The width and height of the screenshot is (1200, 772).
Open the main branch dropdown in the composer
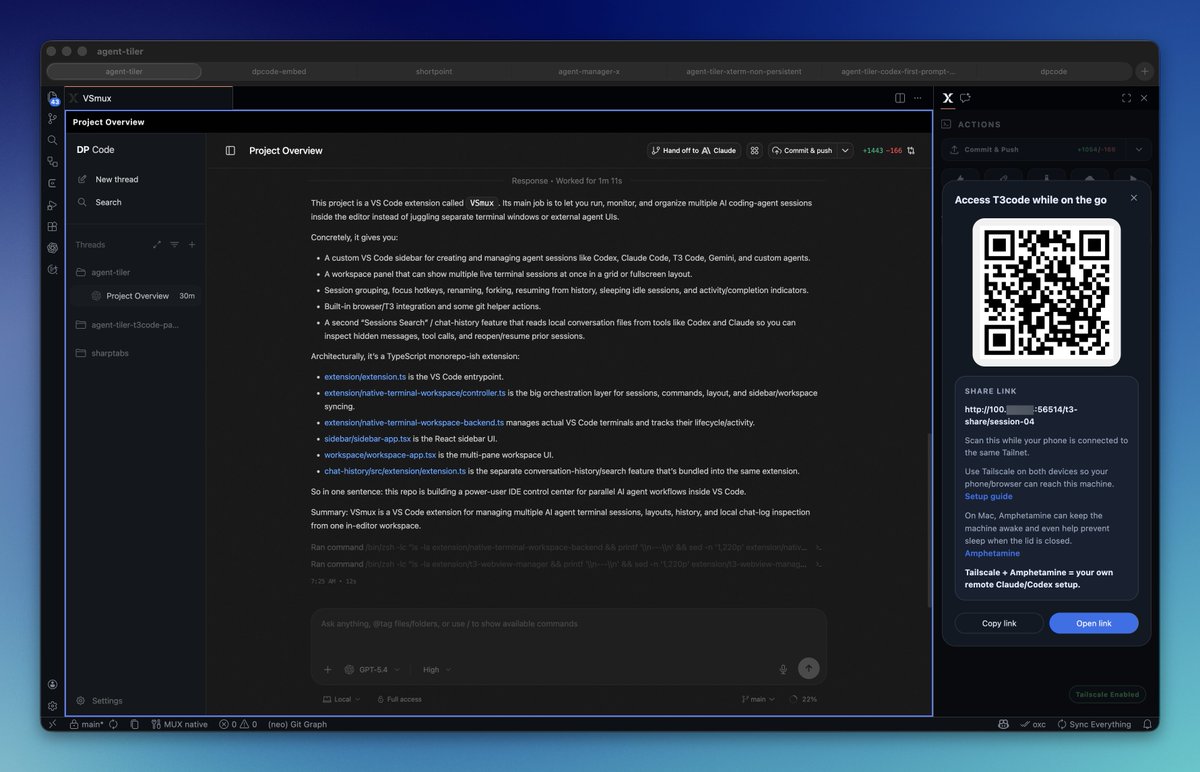pos(758,699)
